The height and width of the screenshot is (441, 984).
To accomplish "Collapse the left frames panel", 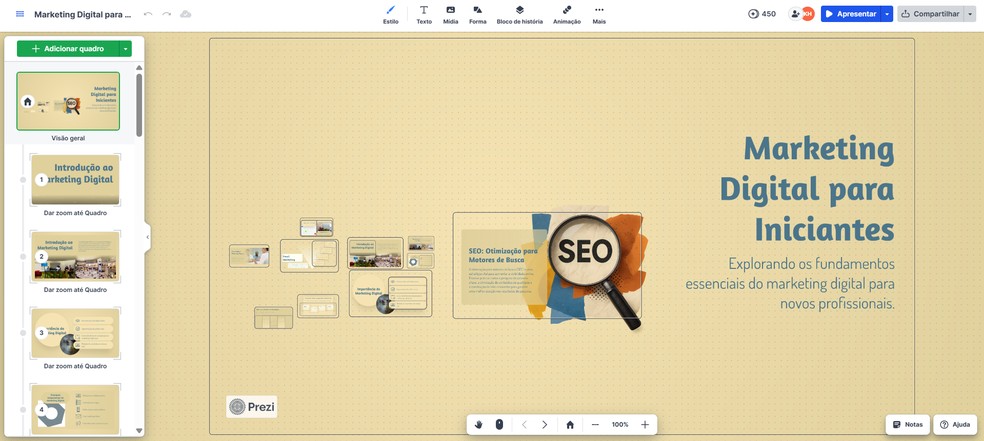I will click(147, 237).
